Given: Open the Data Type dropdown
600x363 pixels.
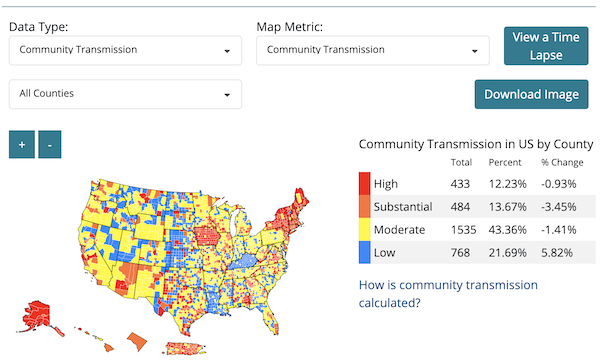Looking at the screenshot, I should click(x=125, y=50).
